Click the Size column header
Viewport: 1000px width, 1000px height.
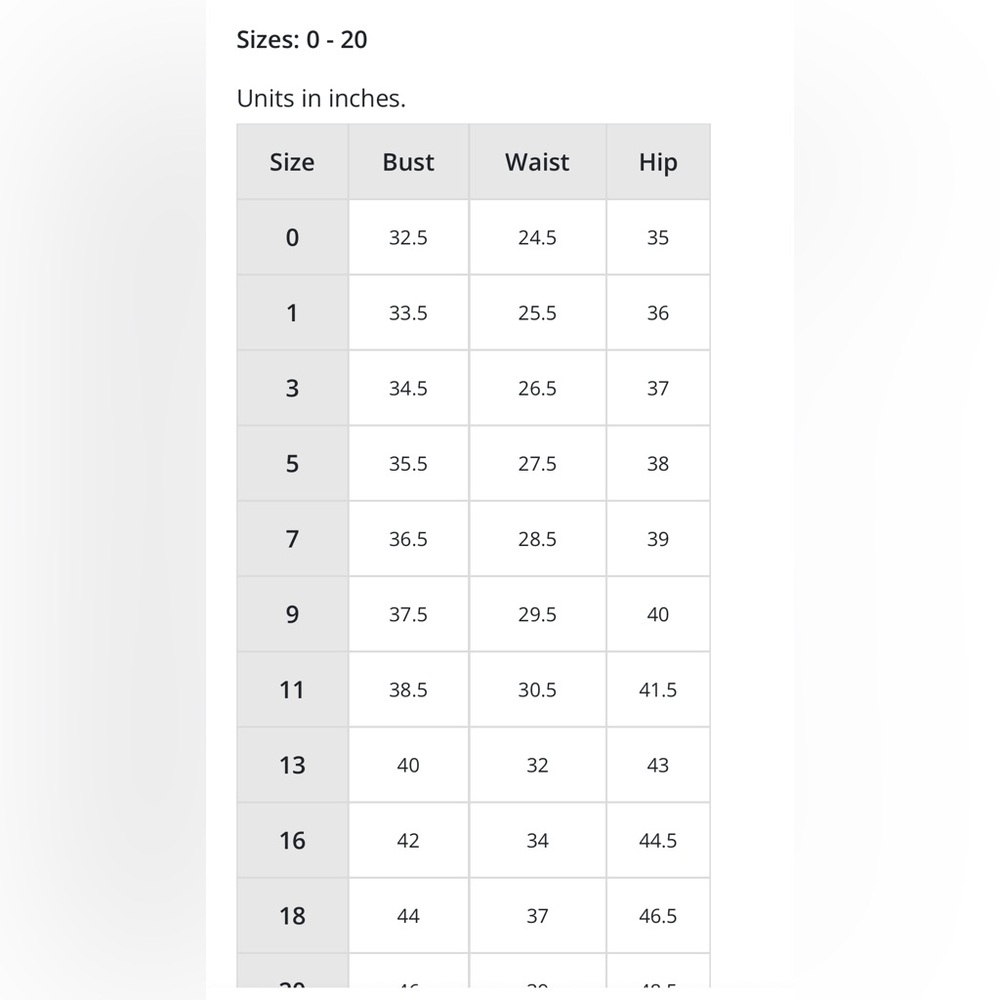292,162
